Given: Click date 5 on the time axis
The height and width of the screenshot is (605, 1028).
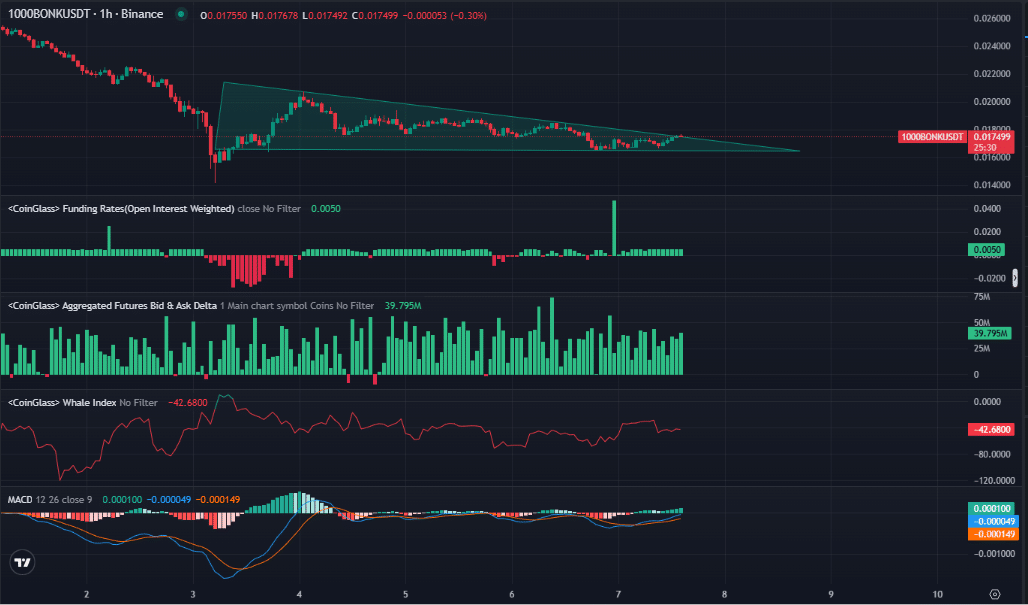Looking at the screenshot, I should [x=405, y=593].
